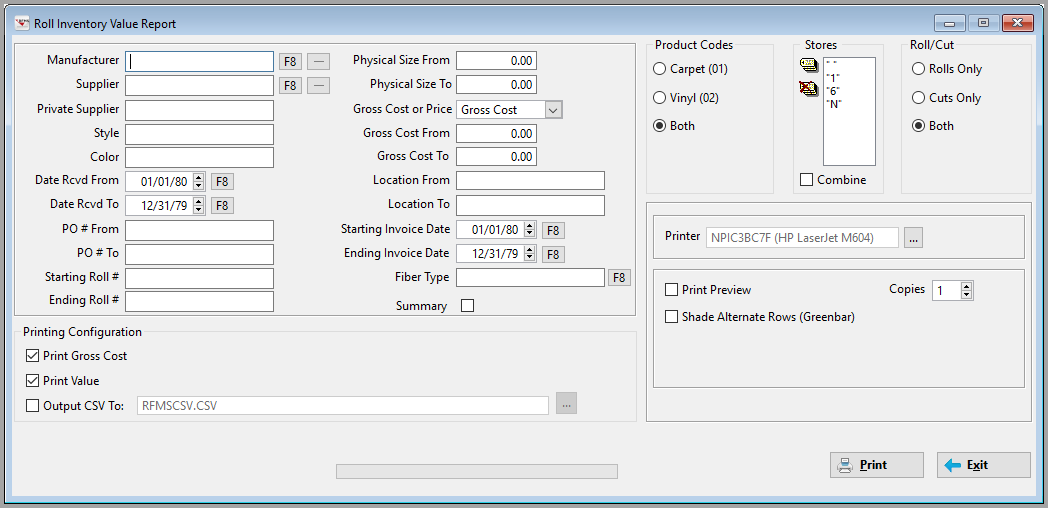Click Ending Invoice Date spinner arrows
Viewport: 1048px width, 508px height.
click(529, 255)
